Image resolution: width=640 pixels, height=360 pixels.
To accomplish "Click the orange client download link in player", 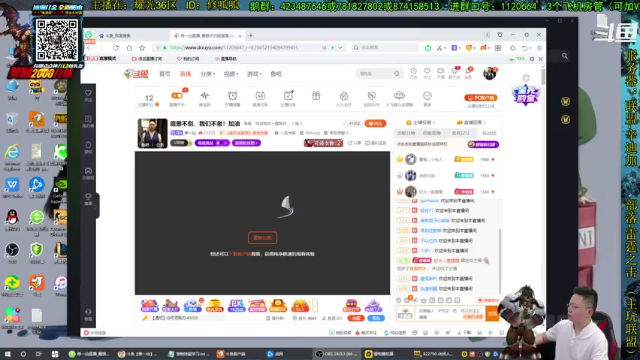I will [240, 254].
